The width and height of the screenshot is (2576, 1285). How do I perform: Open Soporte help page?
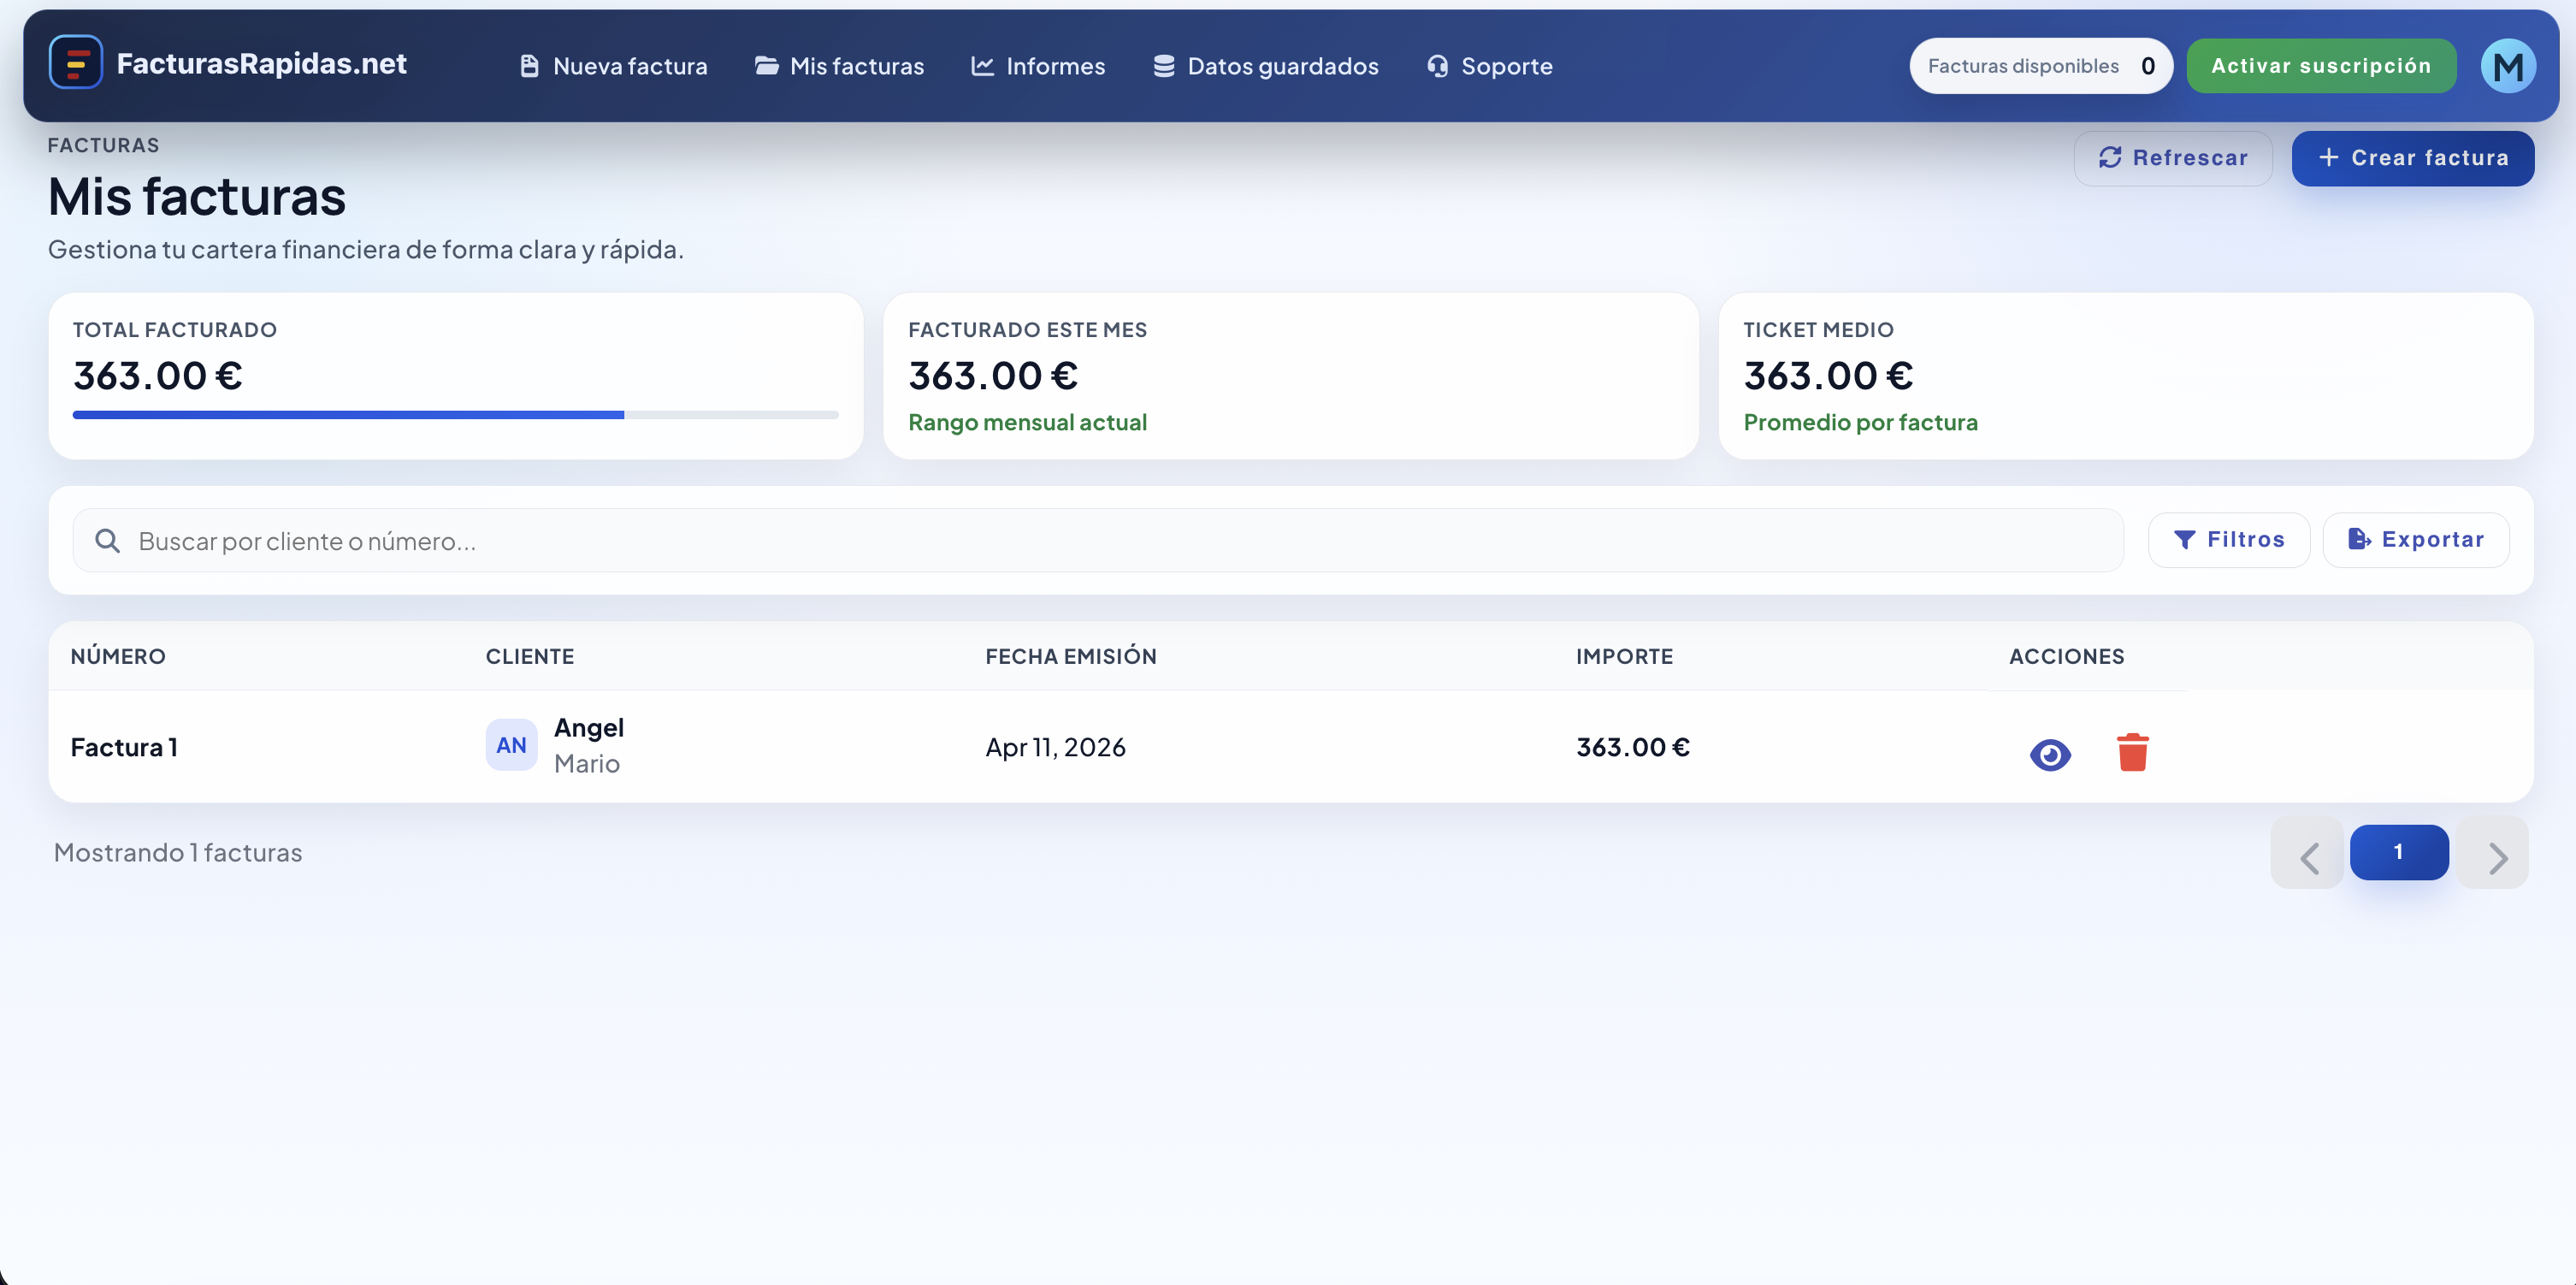tap(1490, 66)
